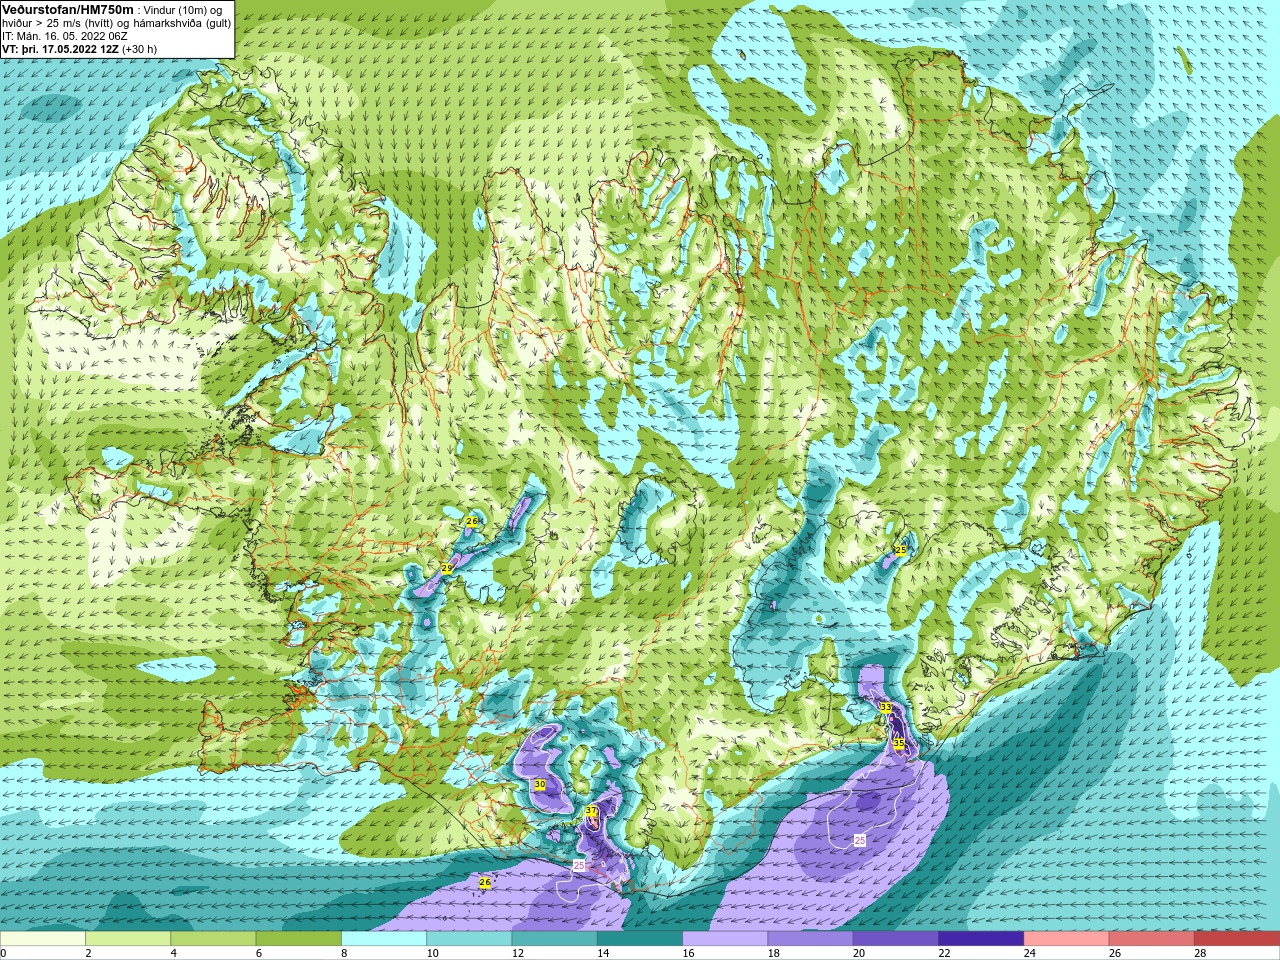Click the 8–10 m/s light cyan legend swatch
The width and height of the screenshot is (1280, 960).
[x=384, y=939]
